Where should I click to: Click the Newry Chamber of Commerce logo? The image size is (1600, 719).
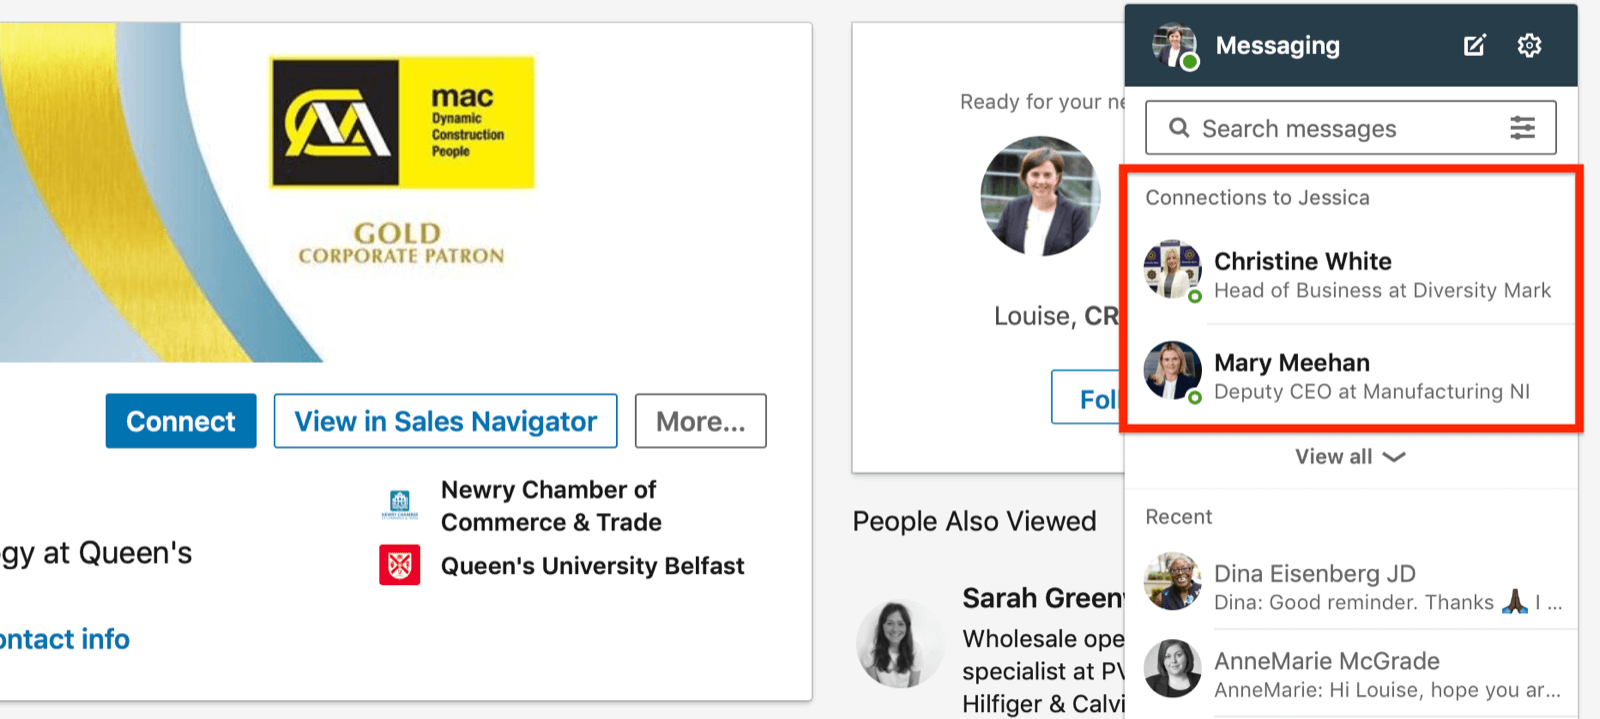[399, 504]
